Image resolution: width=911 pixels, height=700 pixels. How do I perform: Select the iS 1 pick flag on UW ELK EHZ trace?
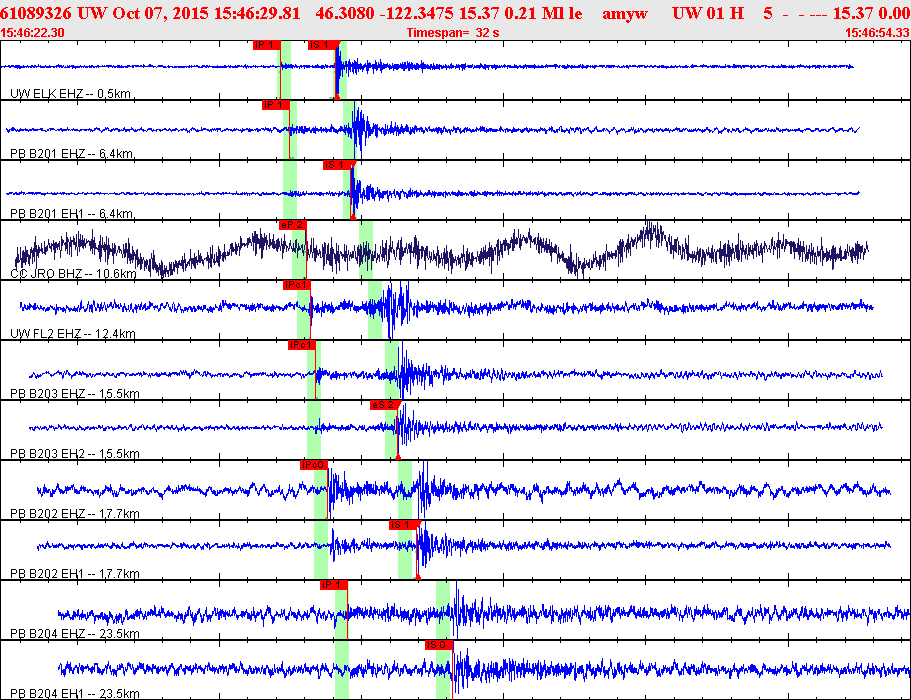tap(322, 45)
